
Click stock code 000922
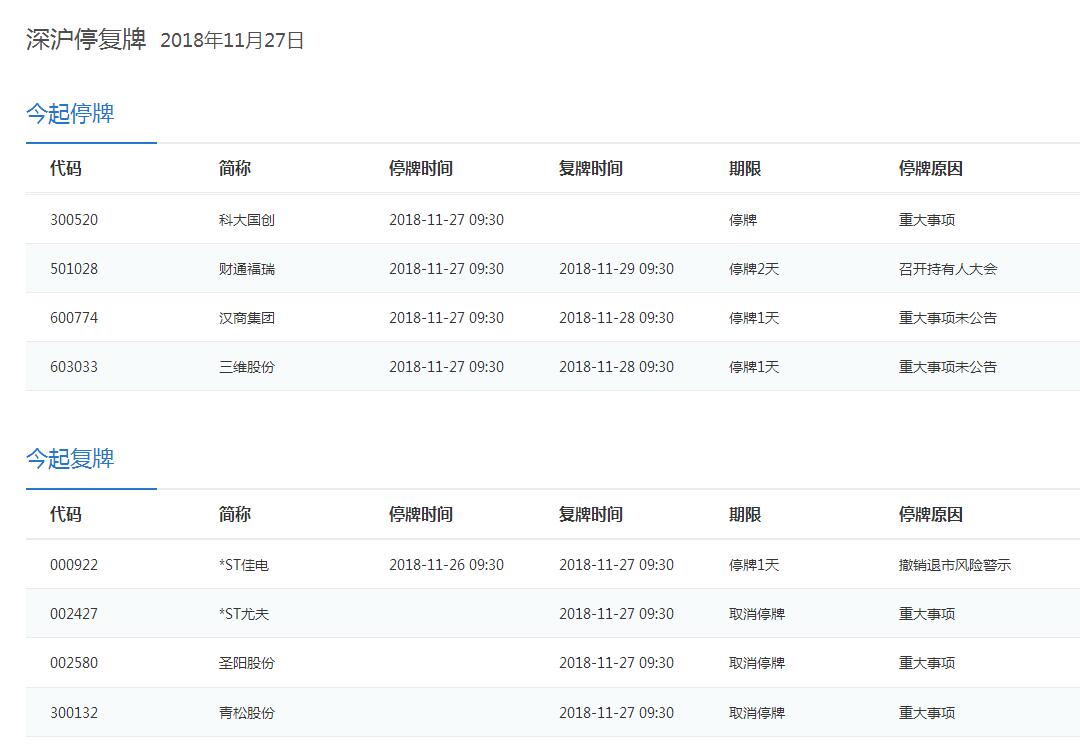[74, 565]
